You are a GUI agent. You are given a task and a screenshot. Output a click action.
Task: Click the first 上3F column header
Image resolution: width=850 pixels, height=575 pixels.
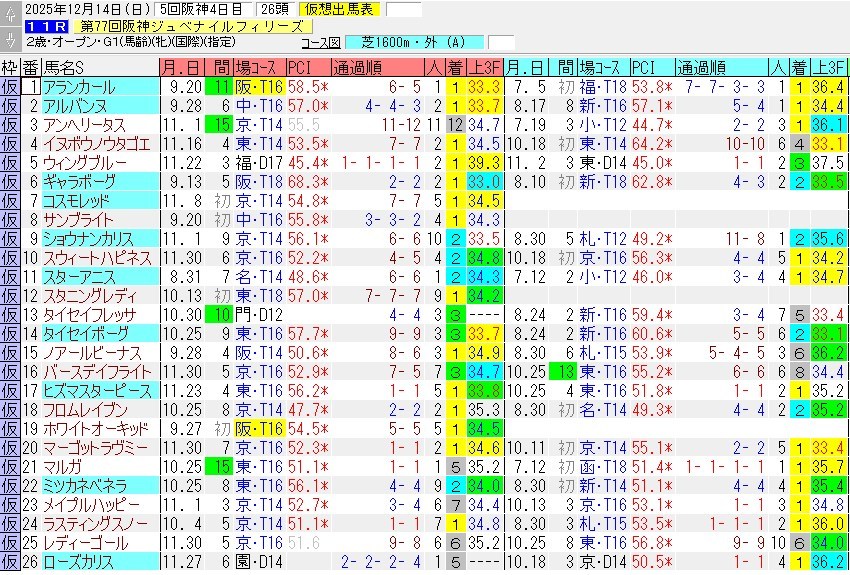484,68
